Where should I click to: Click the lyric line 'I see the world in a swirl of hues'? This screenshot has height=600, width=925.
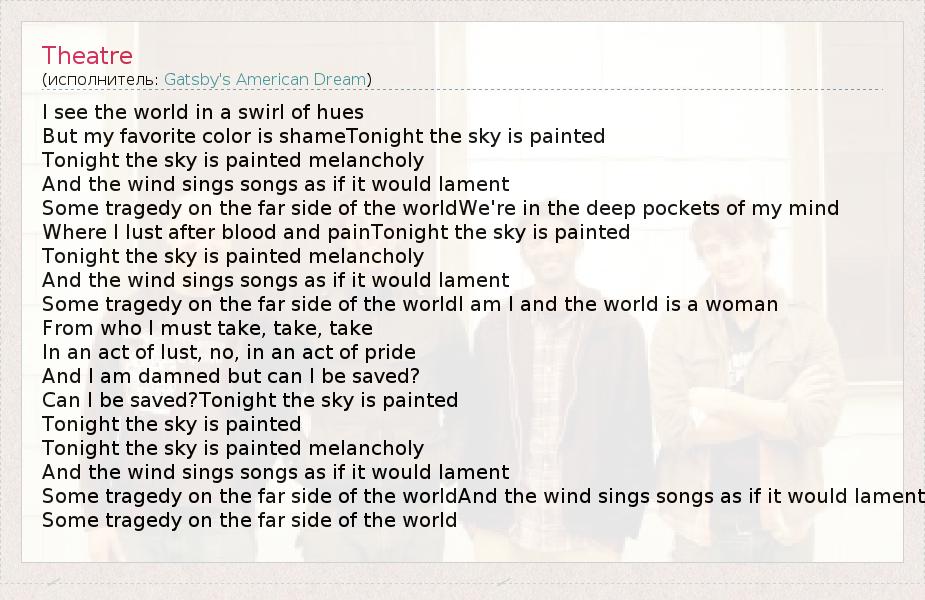[203, 112]
